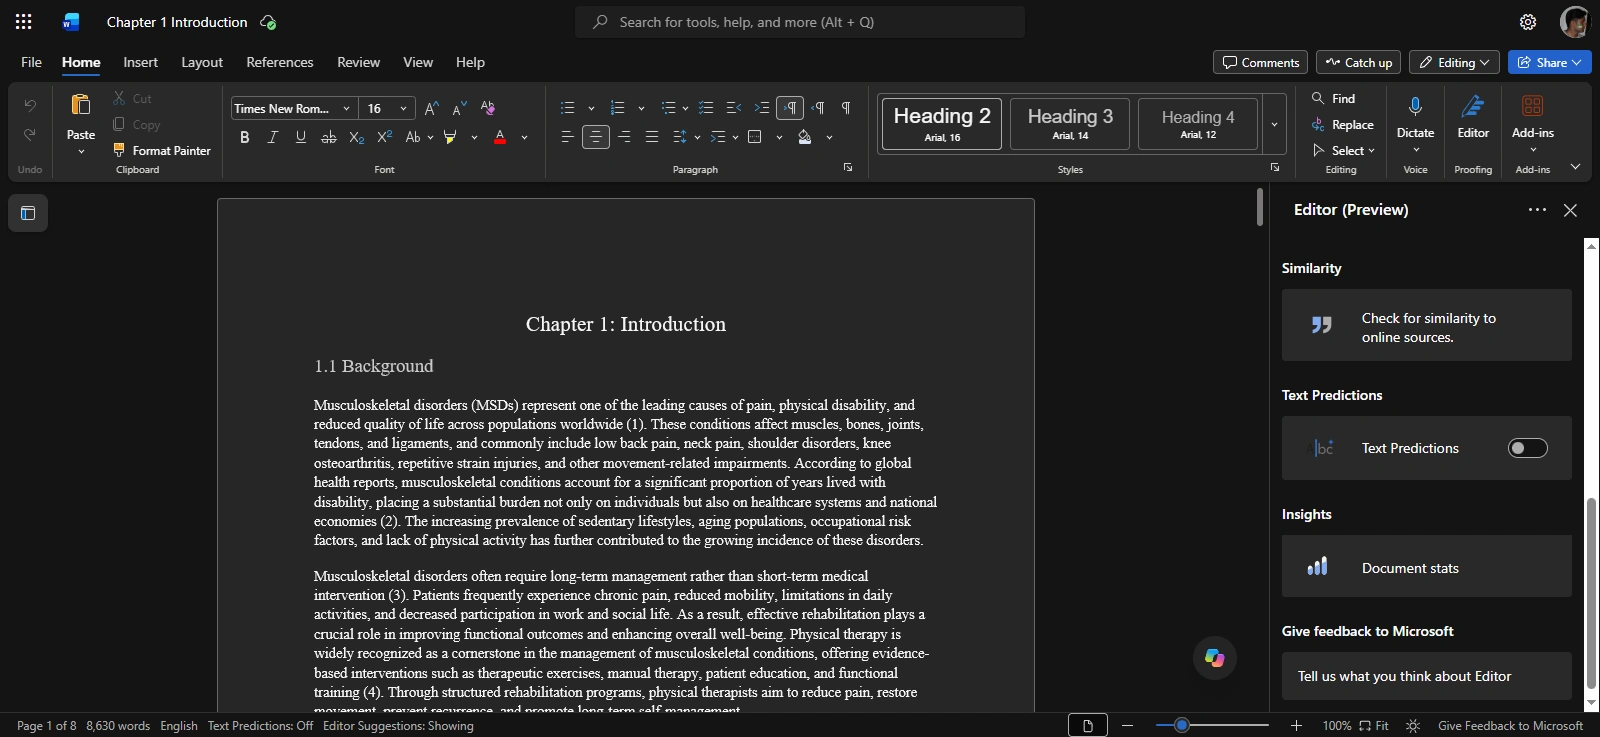
Task: Open the bullets list dropdown arrow
Action: [591, 108]
